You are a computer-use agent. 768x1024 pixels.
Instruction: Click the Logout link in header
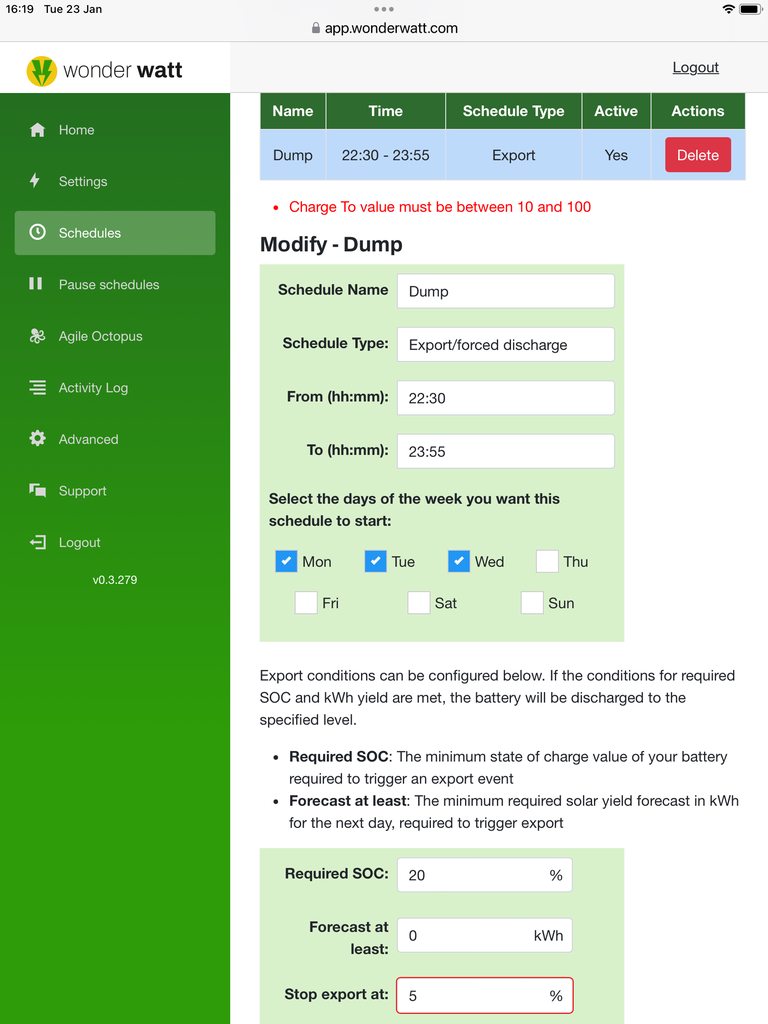coord(695,67)
